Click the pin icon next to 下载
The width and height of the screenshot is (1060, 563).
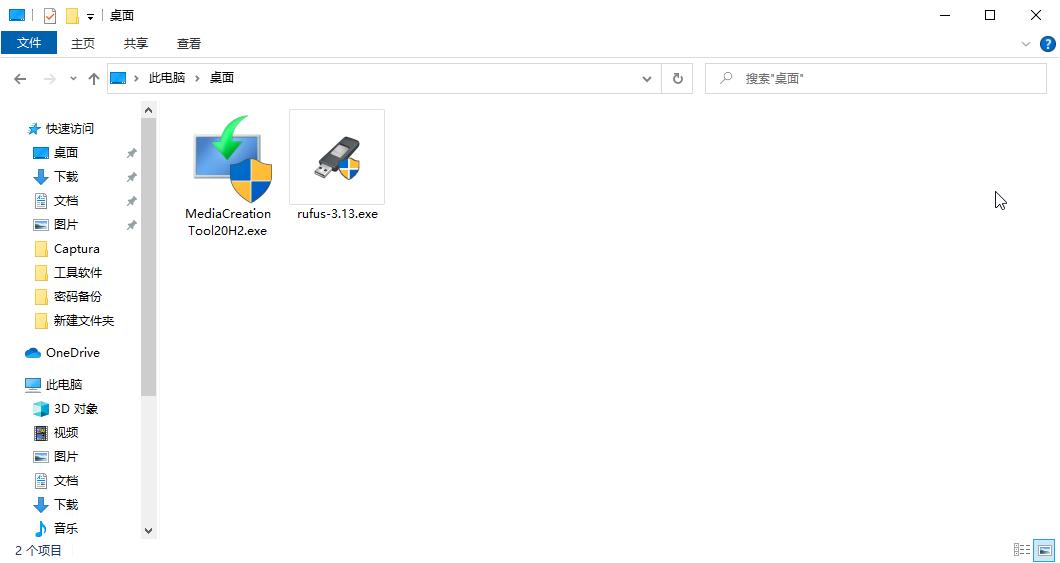coord(132,177)
